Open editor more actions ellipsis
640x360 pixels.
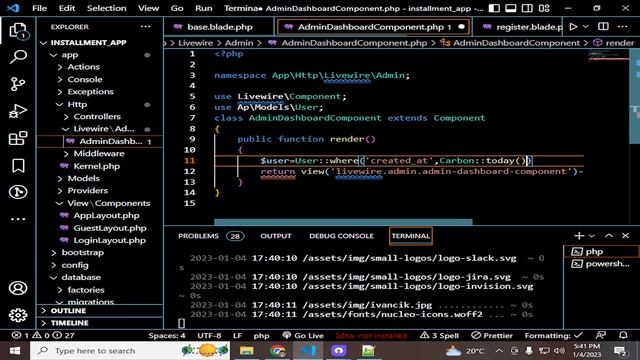coord(622,27)
